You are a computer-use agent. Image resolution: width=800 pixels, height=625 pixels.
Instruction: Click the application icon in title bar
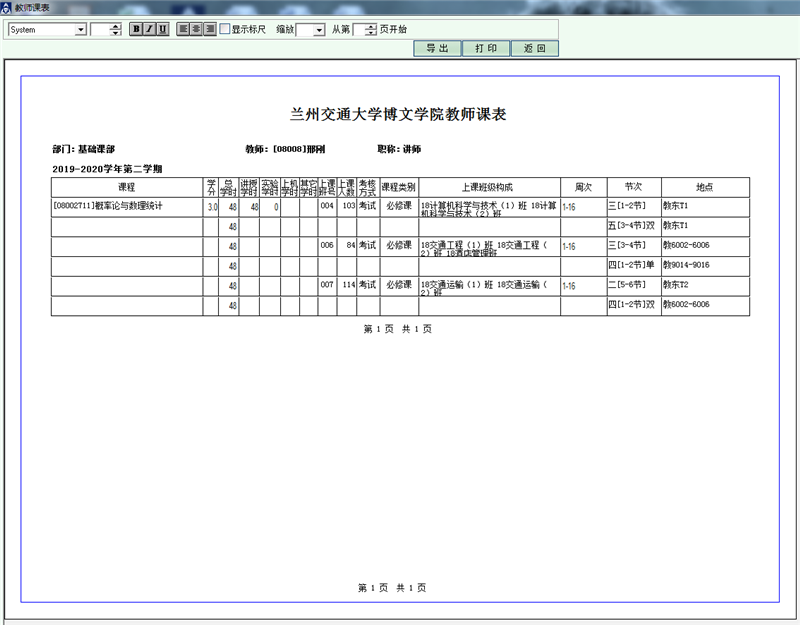7,7
